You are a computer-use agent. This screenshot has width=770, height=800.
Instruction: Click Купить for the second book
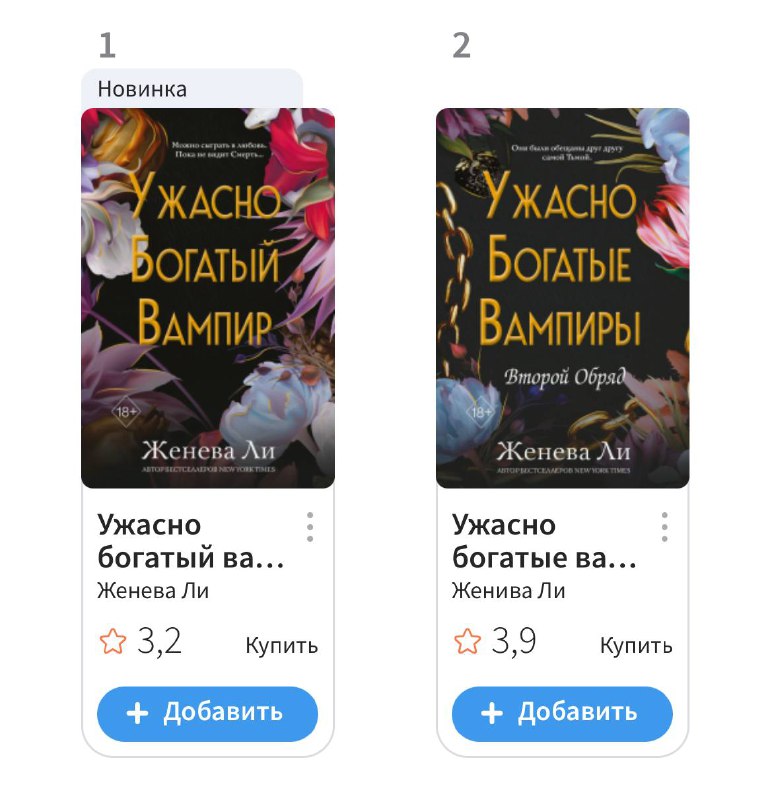(636, 645)
